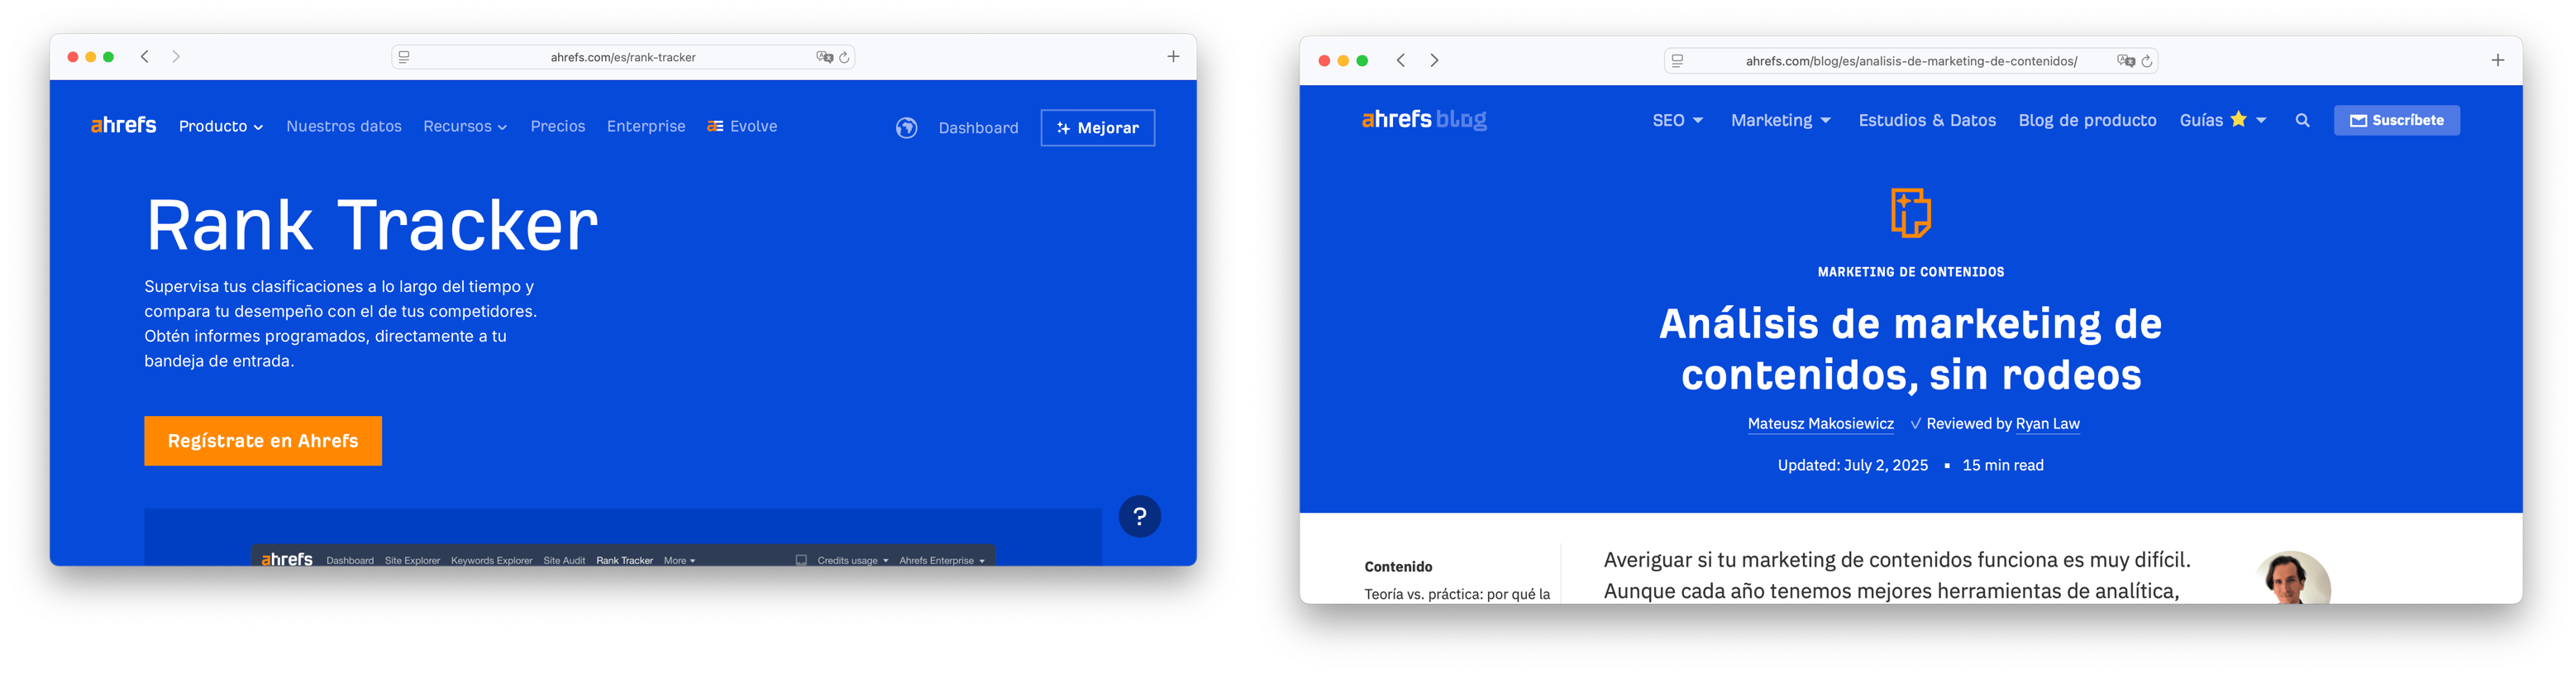Viewport: 2576px width, 674px height.
Task: Click Regístrate en Ahrefs button
Action: click(263, 441)
